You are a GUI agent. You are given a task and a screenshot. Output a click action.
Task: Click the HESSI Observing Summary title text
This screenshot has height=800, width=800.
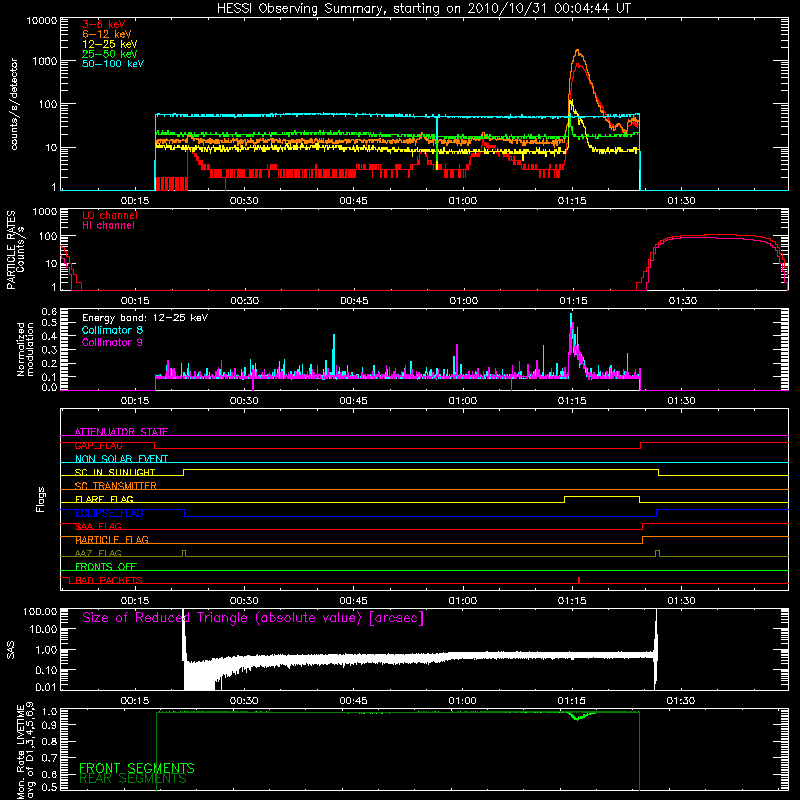click(x=424, y=8)
